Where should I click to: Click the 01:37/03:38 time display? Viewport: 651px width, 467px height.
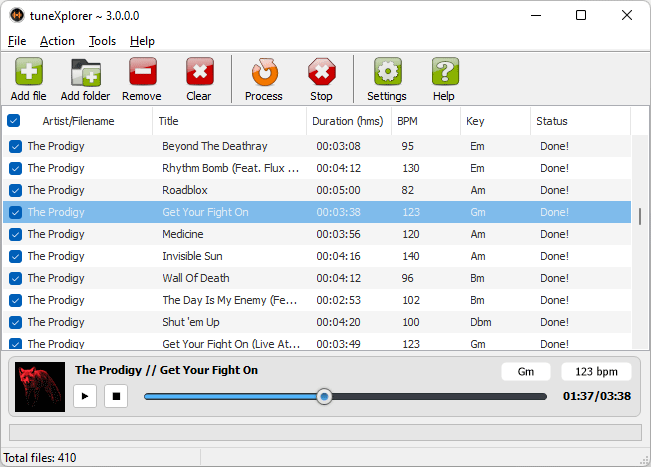pyautogui.click(x=597, y=396)
